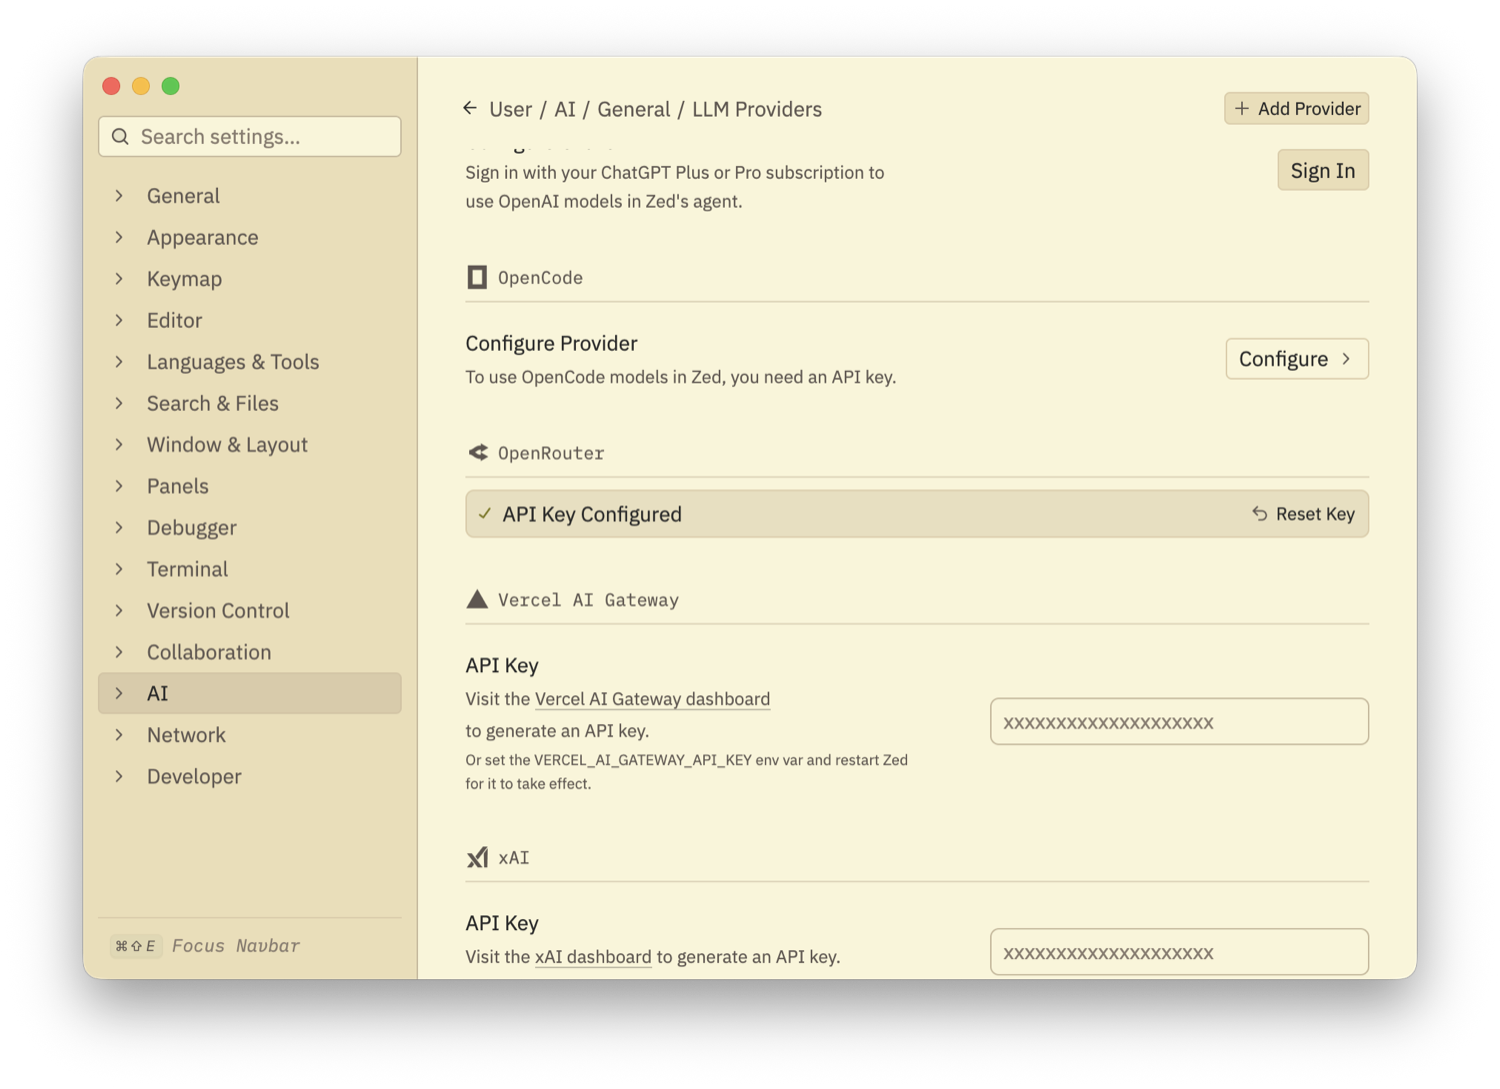Expand the Debugger section chevron

pos(119,528)
